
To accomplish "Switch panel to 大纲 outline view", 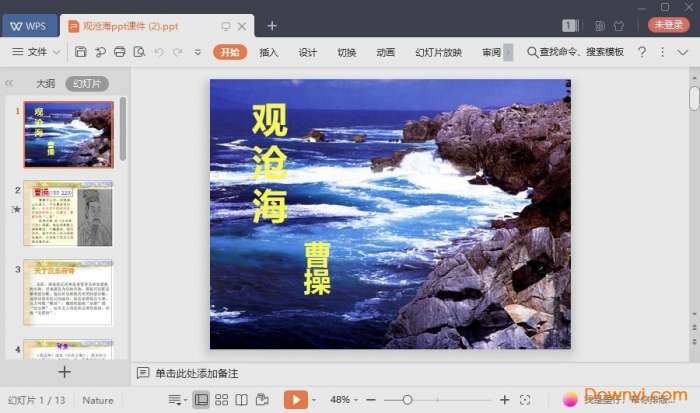I will click(45, 84).
